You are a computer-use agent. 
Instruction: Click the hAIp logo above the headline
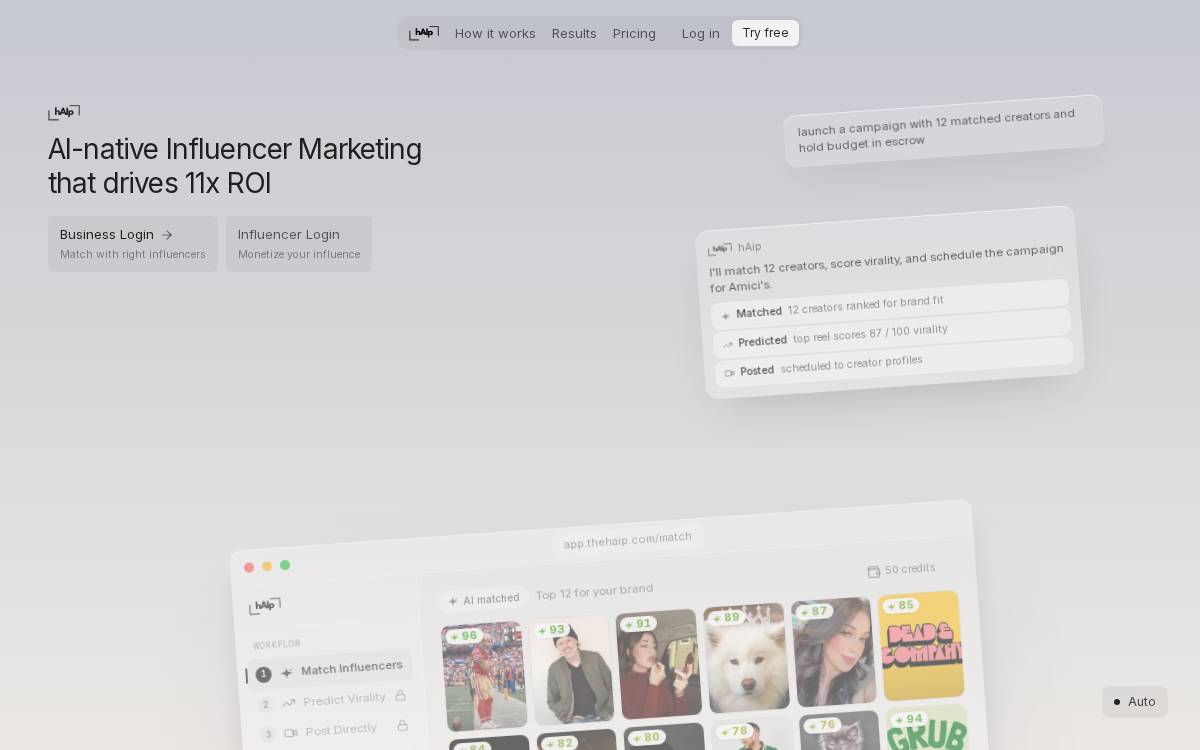pyautogui.click(x=64, y=112)
